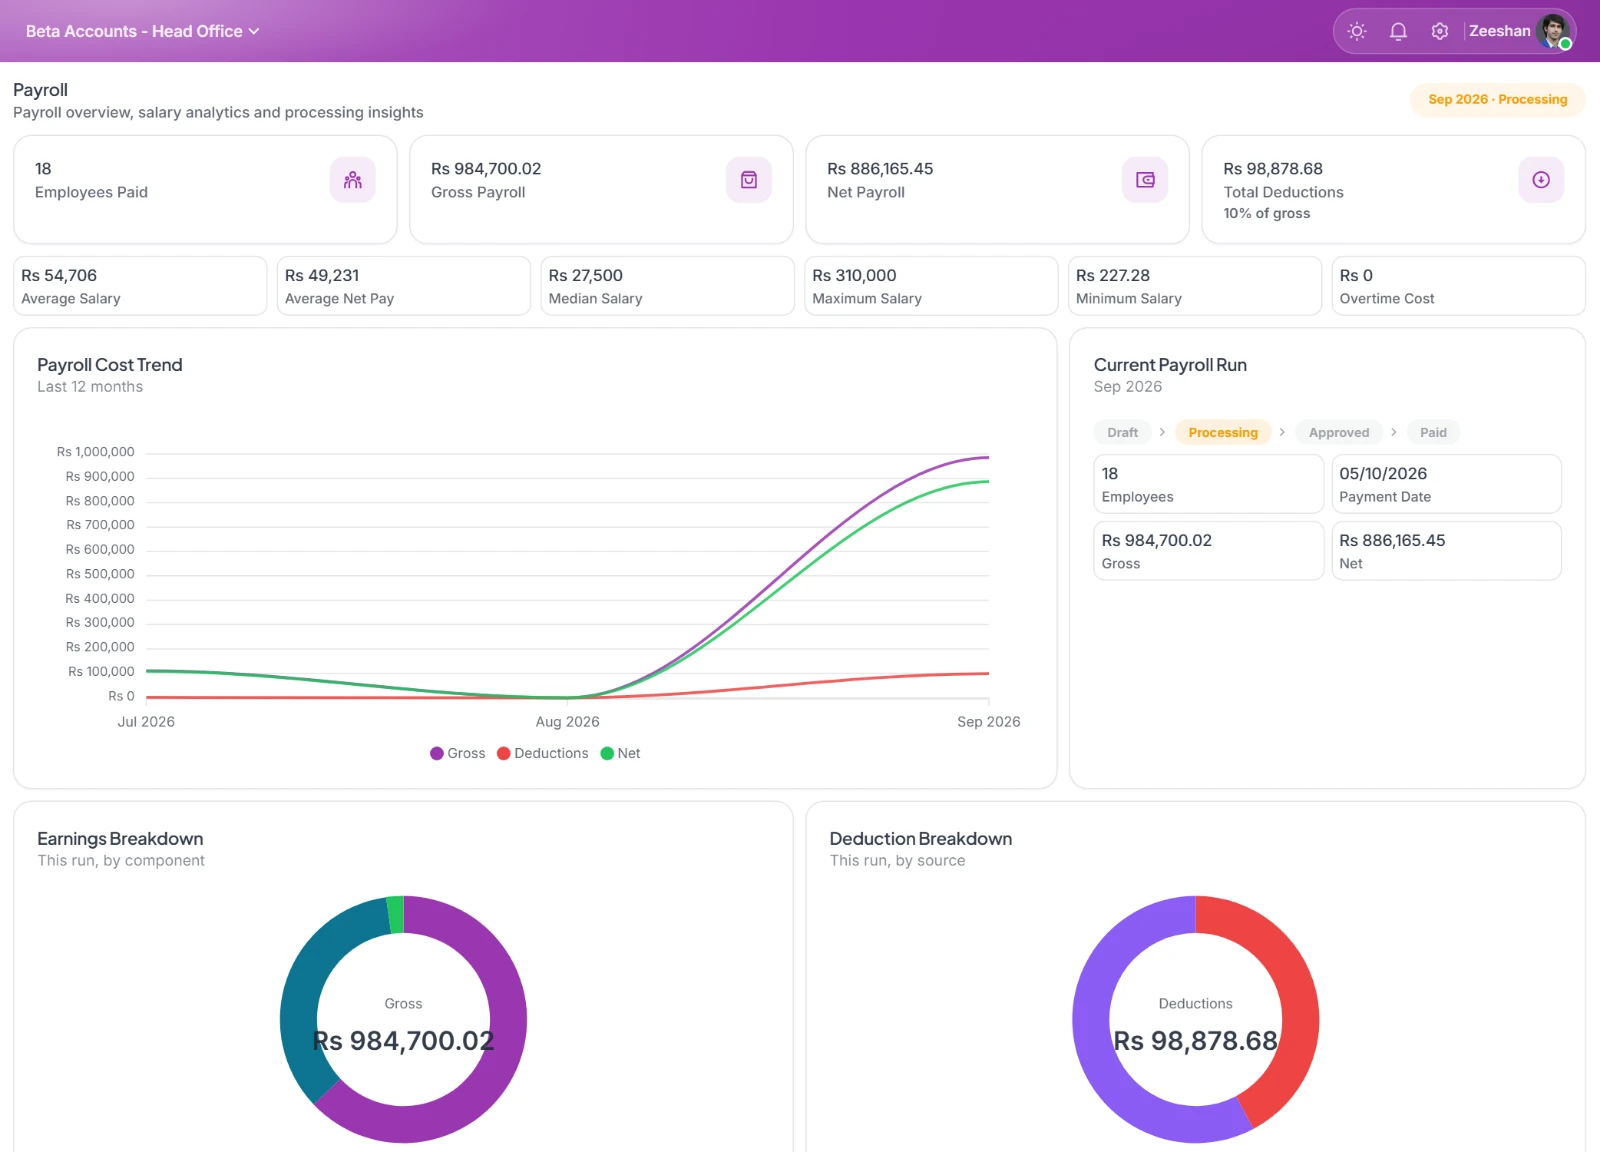1600x1152 pixels.
Task: Select the Approved payroll stage
Action: (x=1339, y=432)
